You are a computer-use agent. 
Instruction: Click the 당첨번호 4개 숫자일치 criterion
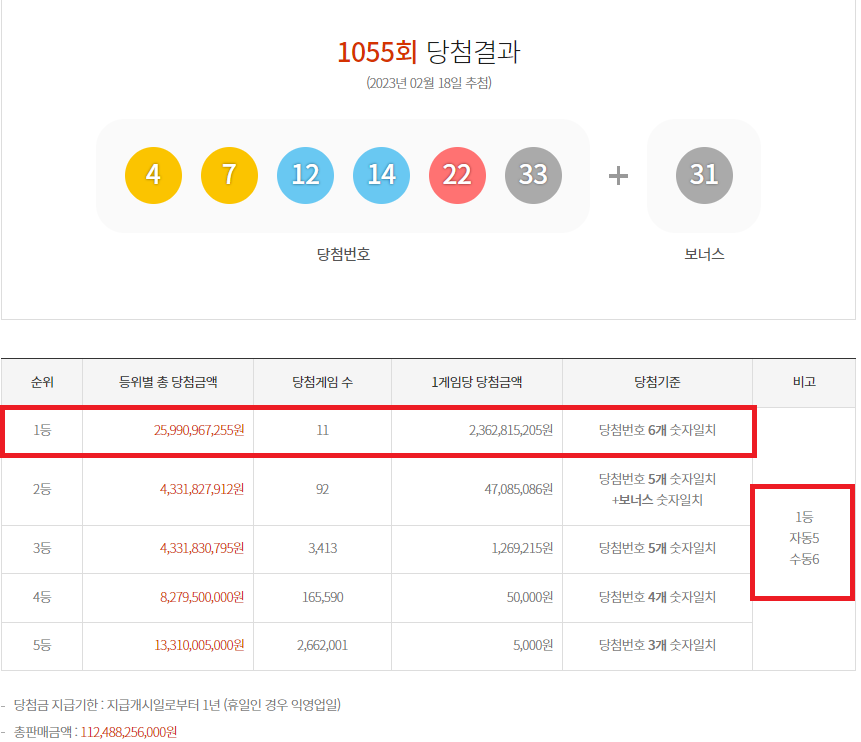click(x=657, y=597)
